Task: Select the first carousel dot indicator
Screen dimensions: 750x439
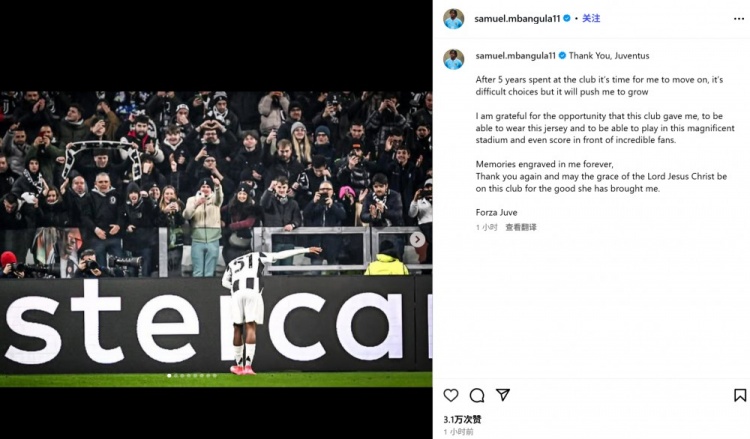Action: [x=168, y=375]
